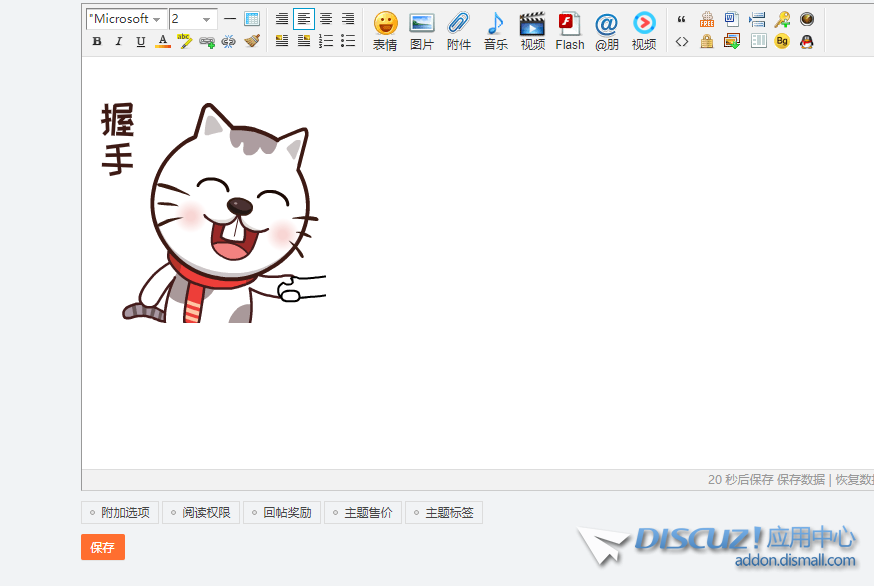The image size is (874, 586).
Task: Clear formatting with the broom icon
Action: (252, 41)
